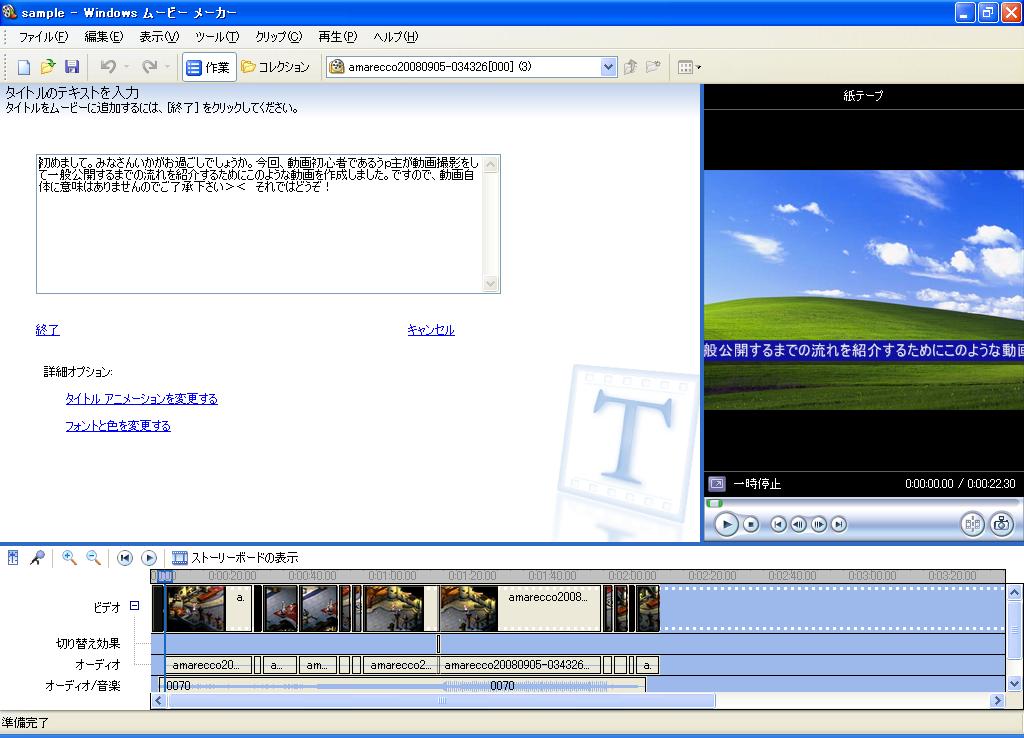Click the up-one-level folder icon
Screen dimensions: 1024x738
pyautogui.click(x=630, y=67)
